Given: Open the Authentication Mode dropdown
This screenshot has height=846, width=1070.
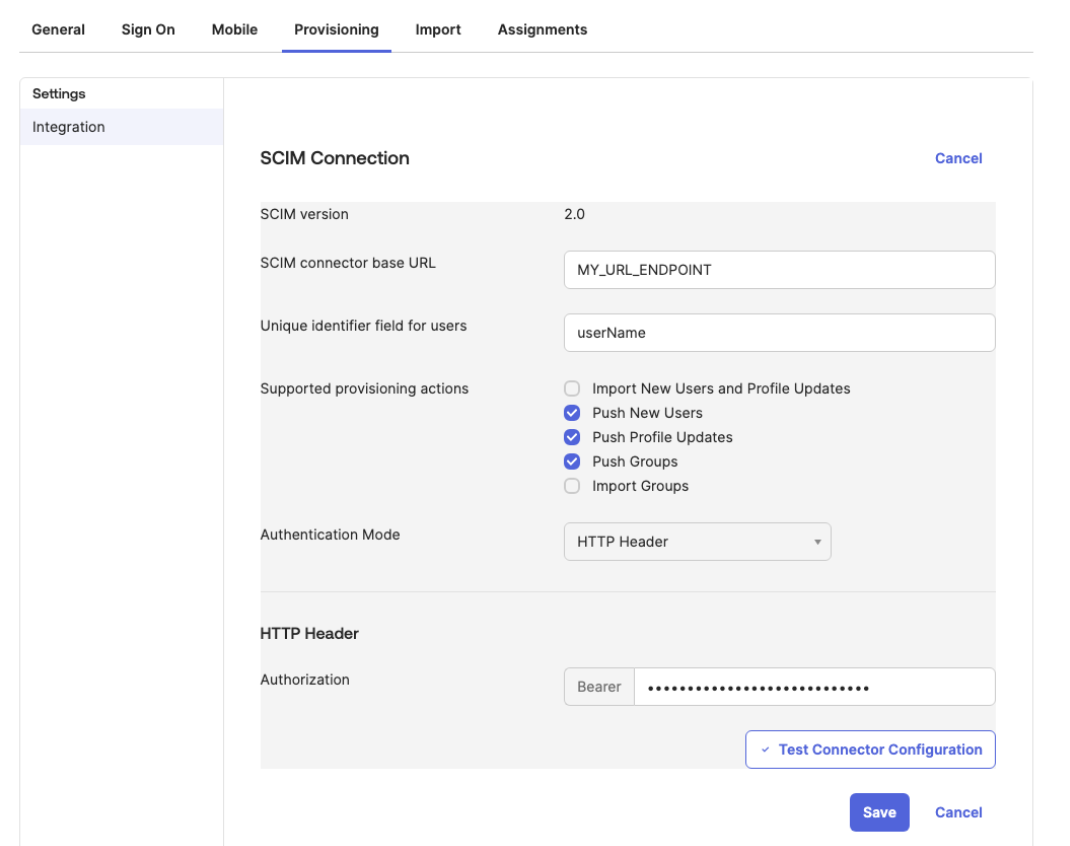Looking at the screenshot, I should [696, 541].
